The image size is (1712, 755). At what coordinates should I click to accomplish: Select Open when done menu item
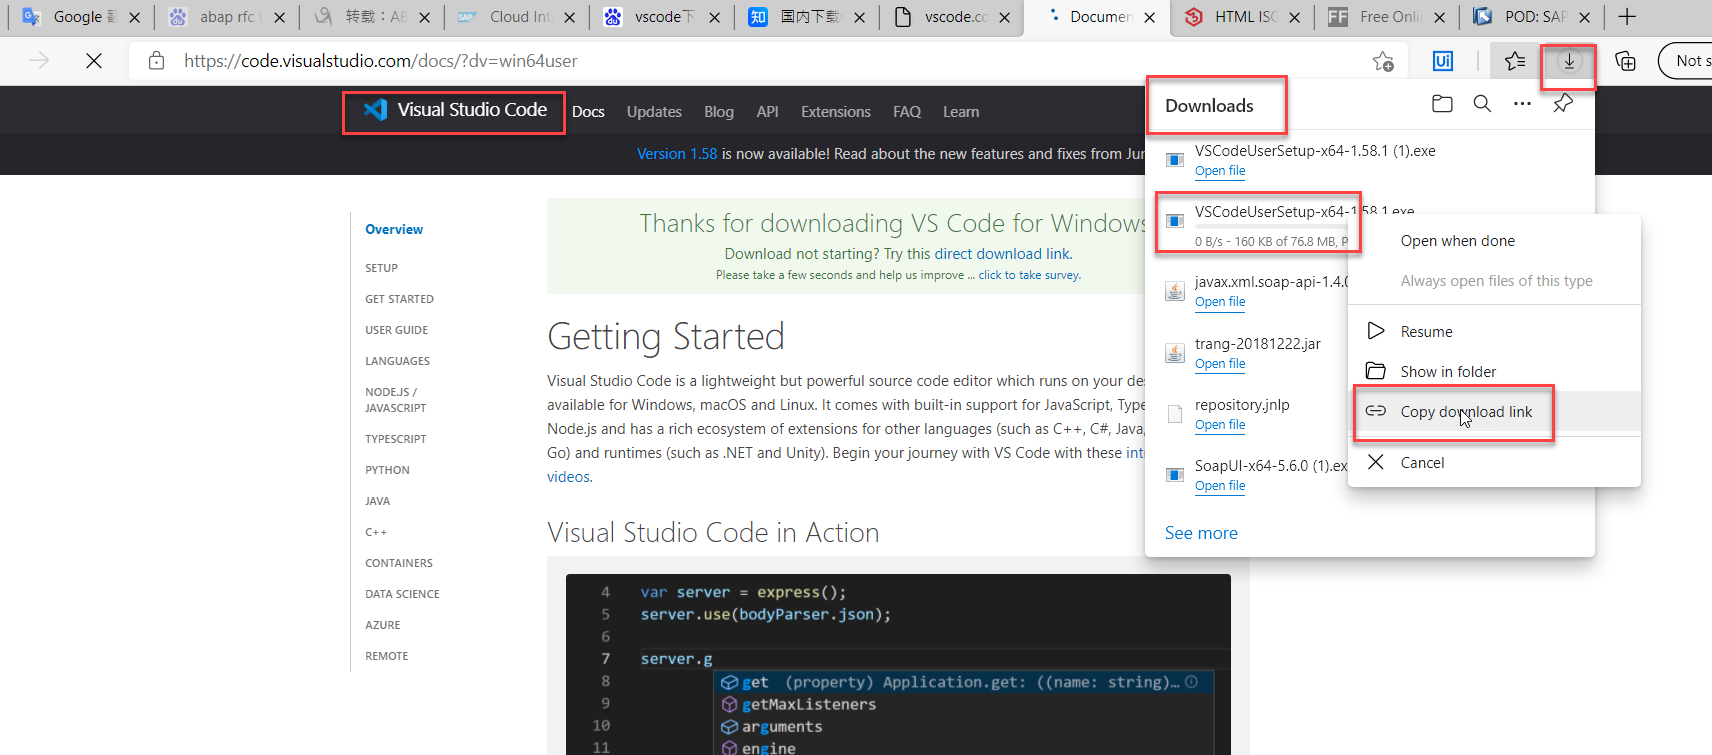[1494, 241]
